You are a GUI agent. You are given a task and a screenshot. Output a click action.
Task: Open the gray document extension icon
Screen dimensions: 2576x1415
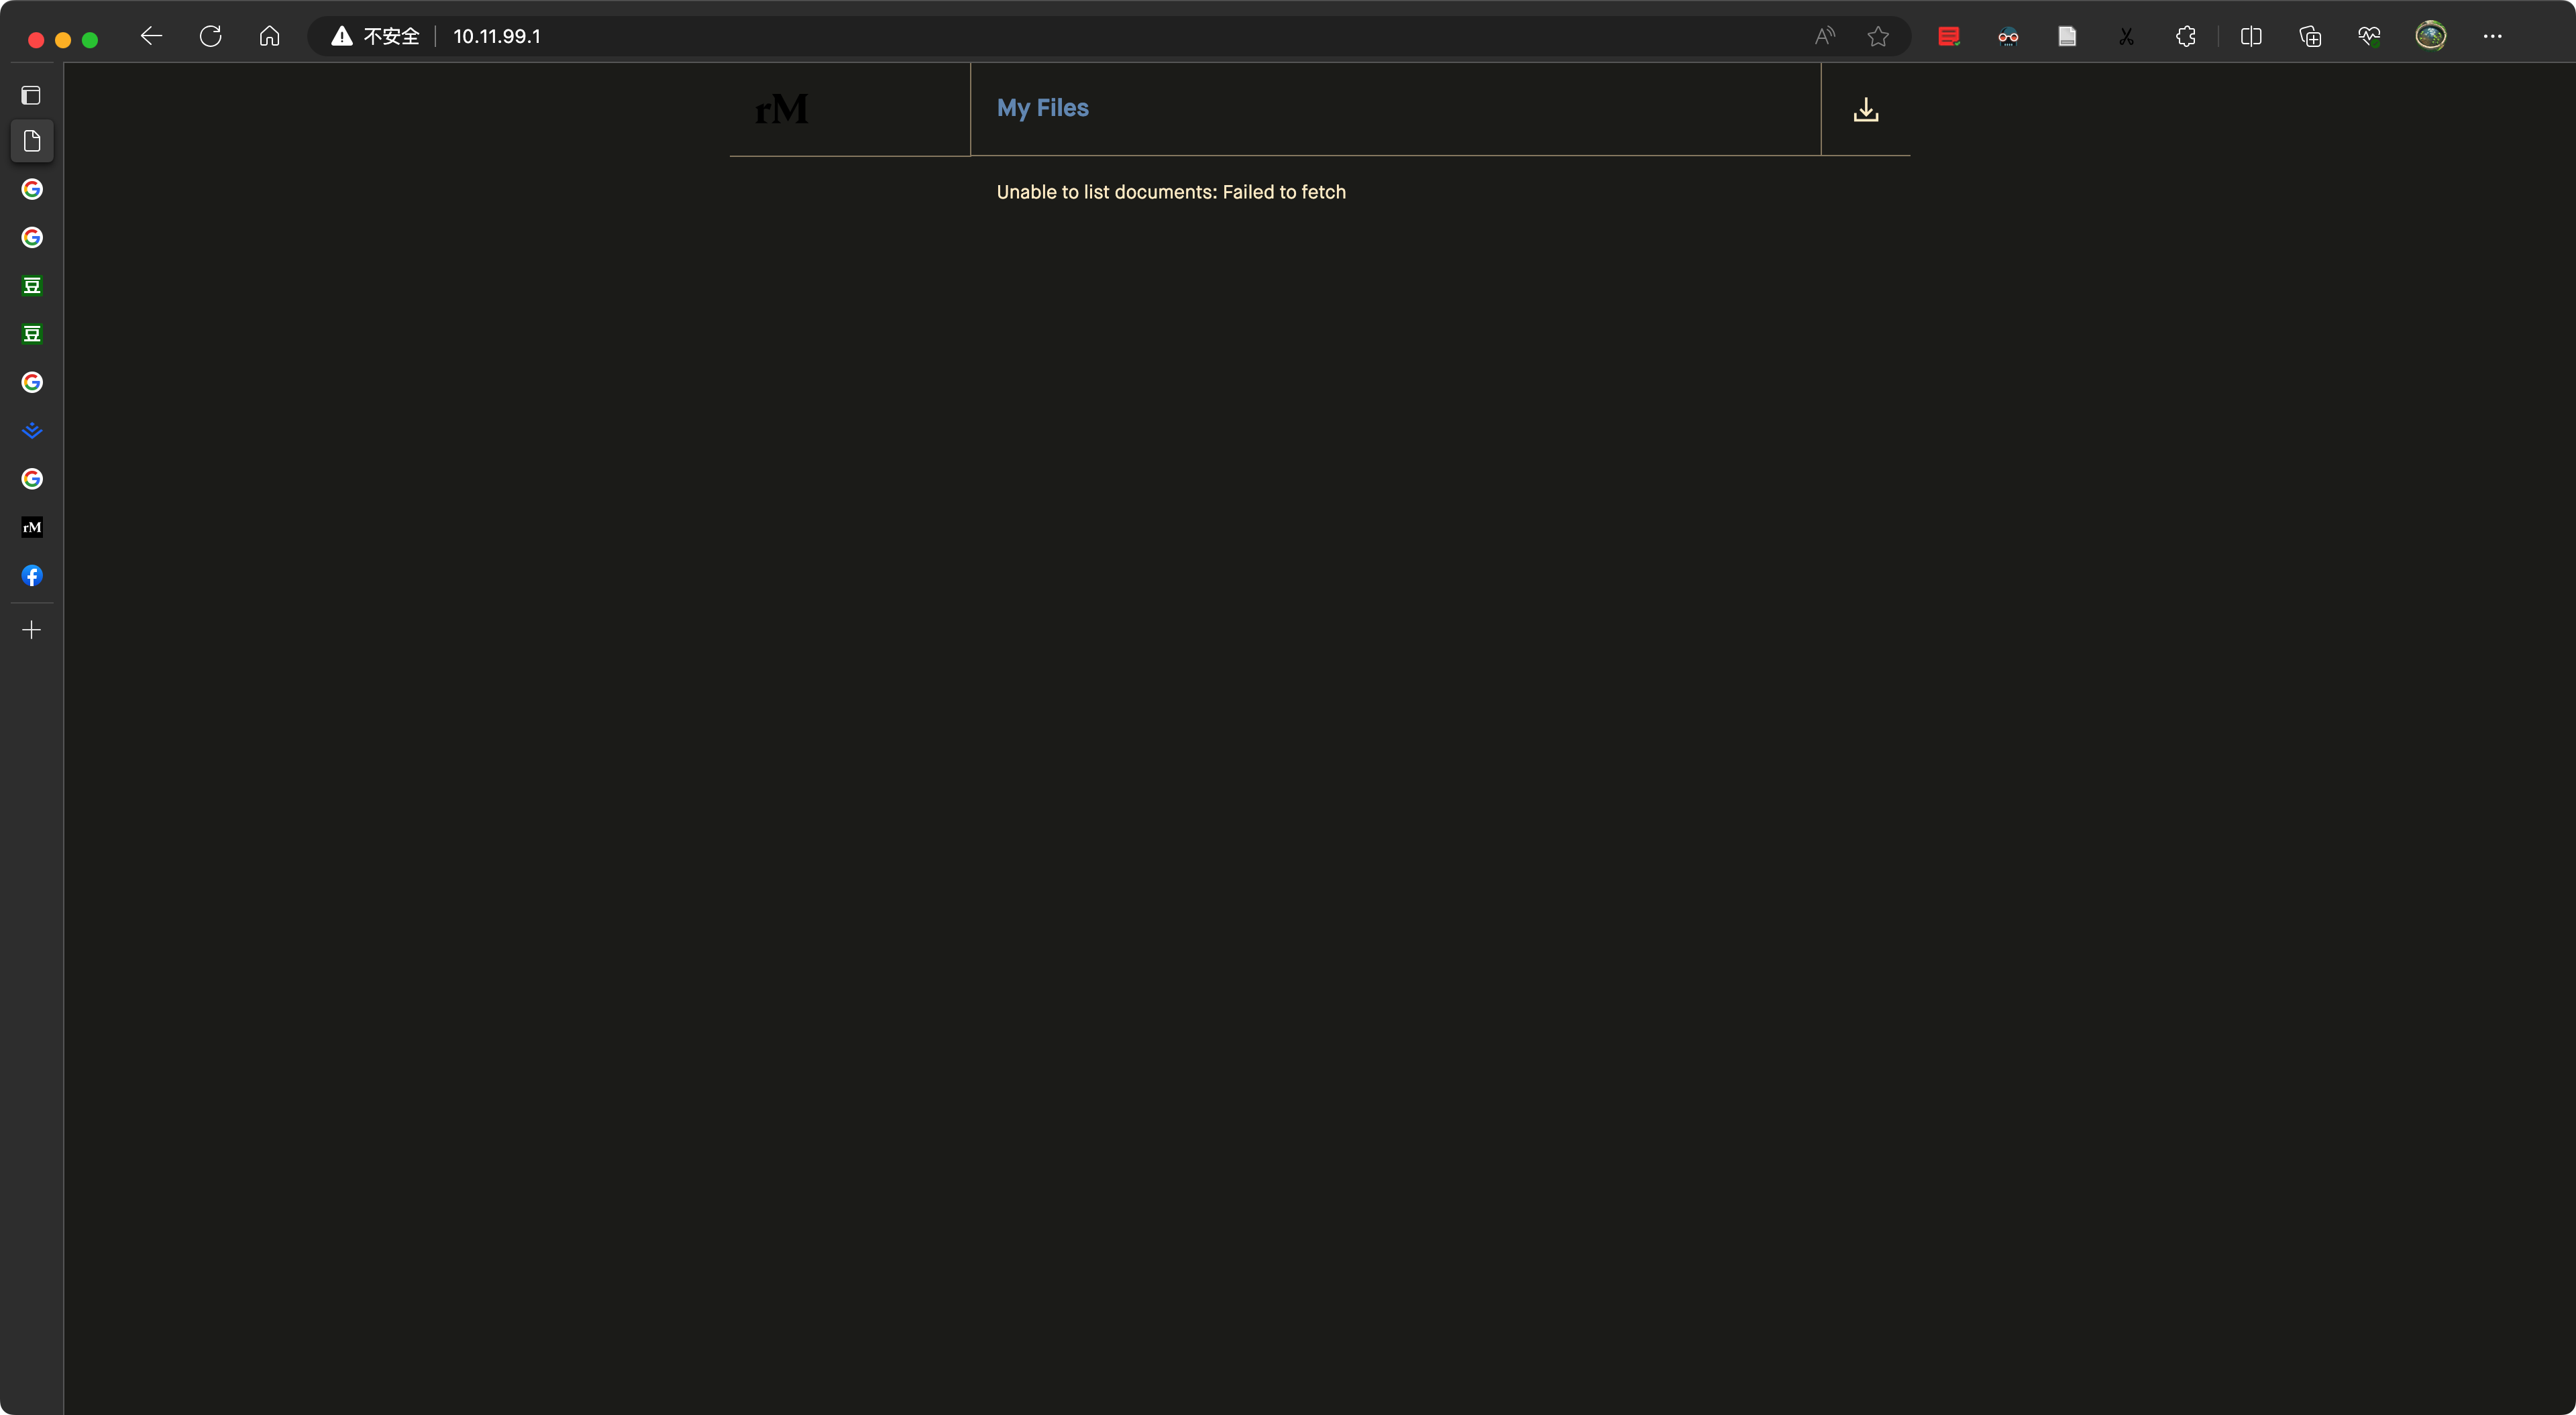click(x=2067, y=37)
